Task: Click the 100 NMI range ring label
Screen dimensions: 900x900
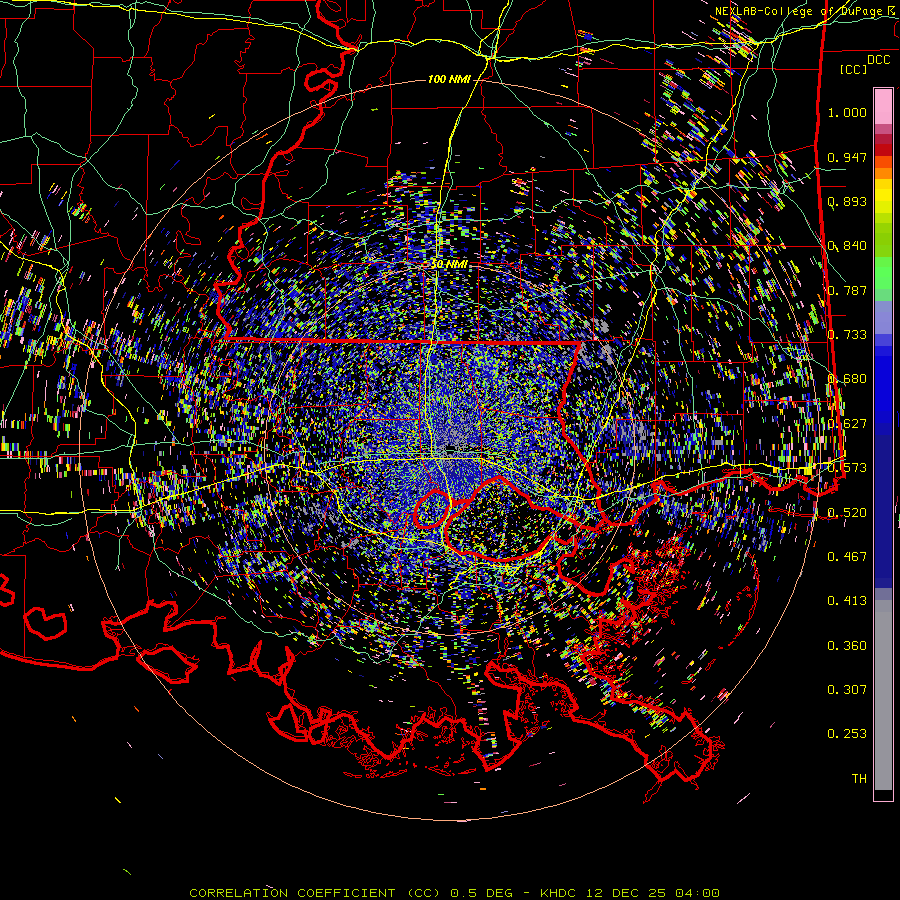Action: click(x=449, y=79)
